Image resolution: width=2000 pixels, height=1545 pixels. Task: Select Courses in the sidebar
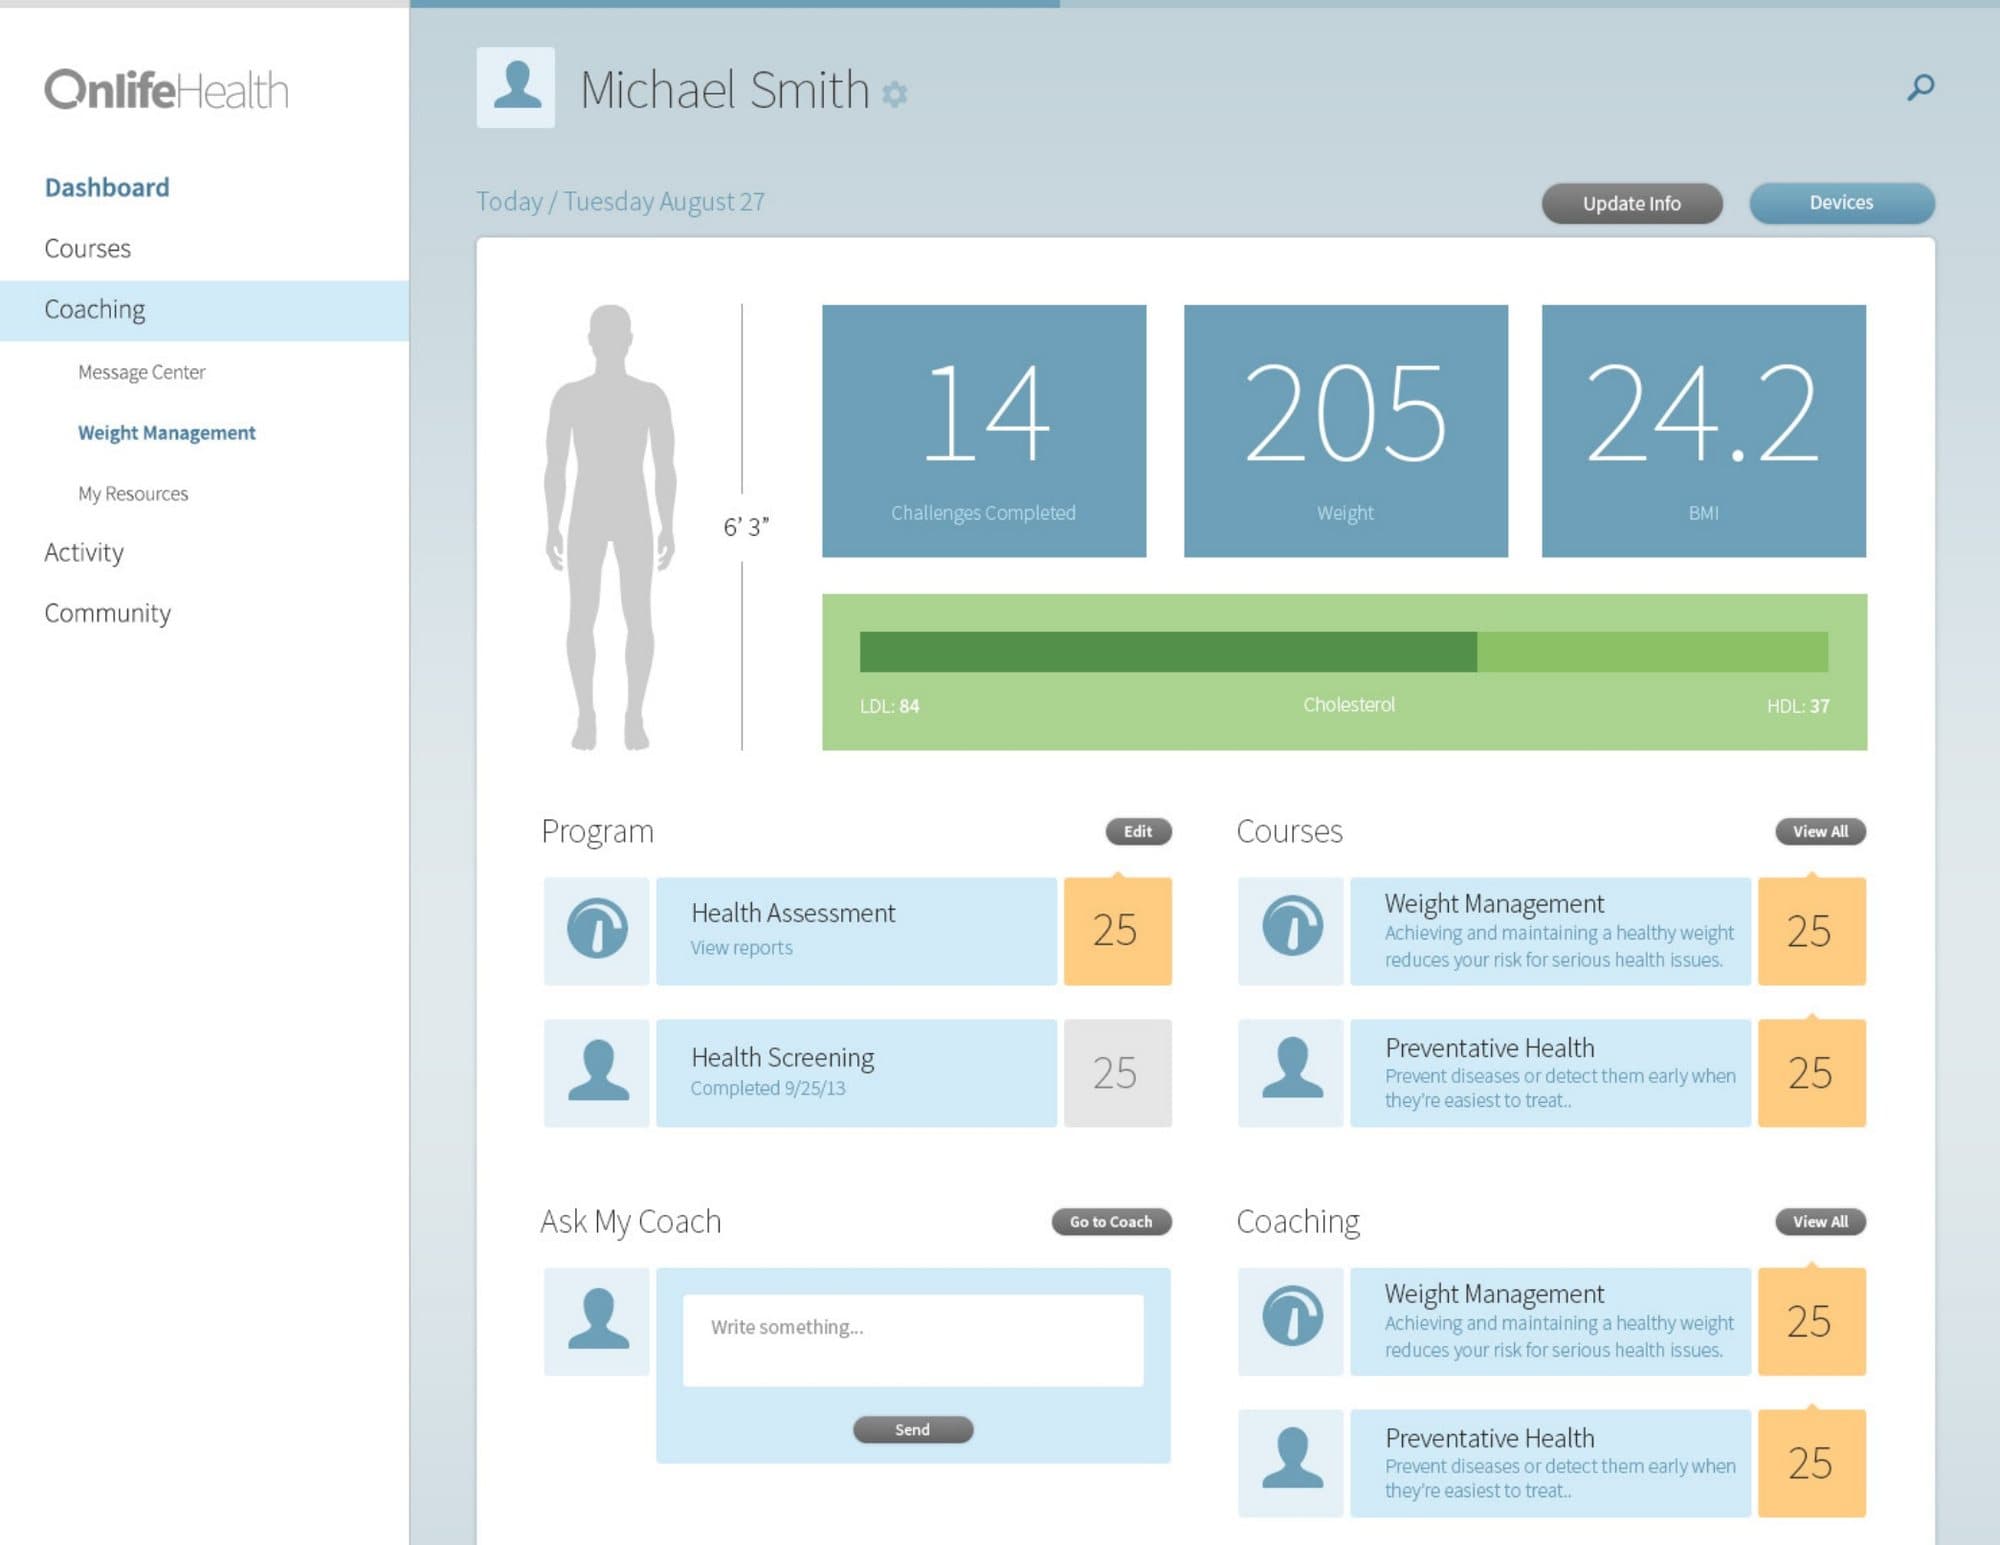(87, 248)
